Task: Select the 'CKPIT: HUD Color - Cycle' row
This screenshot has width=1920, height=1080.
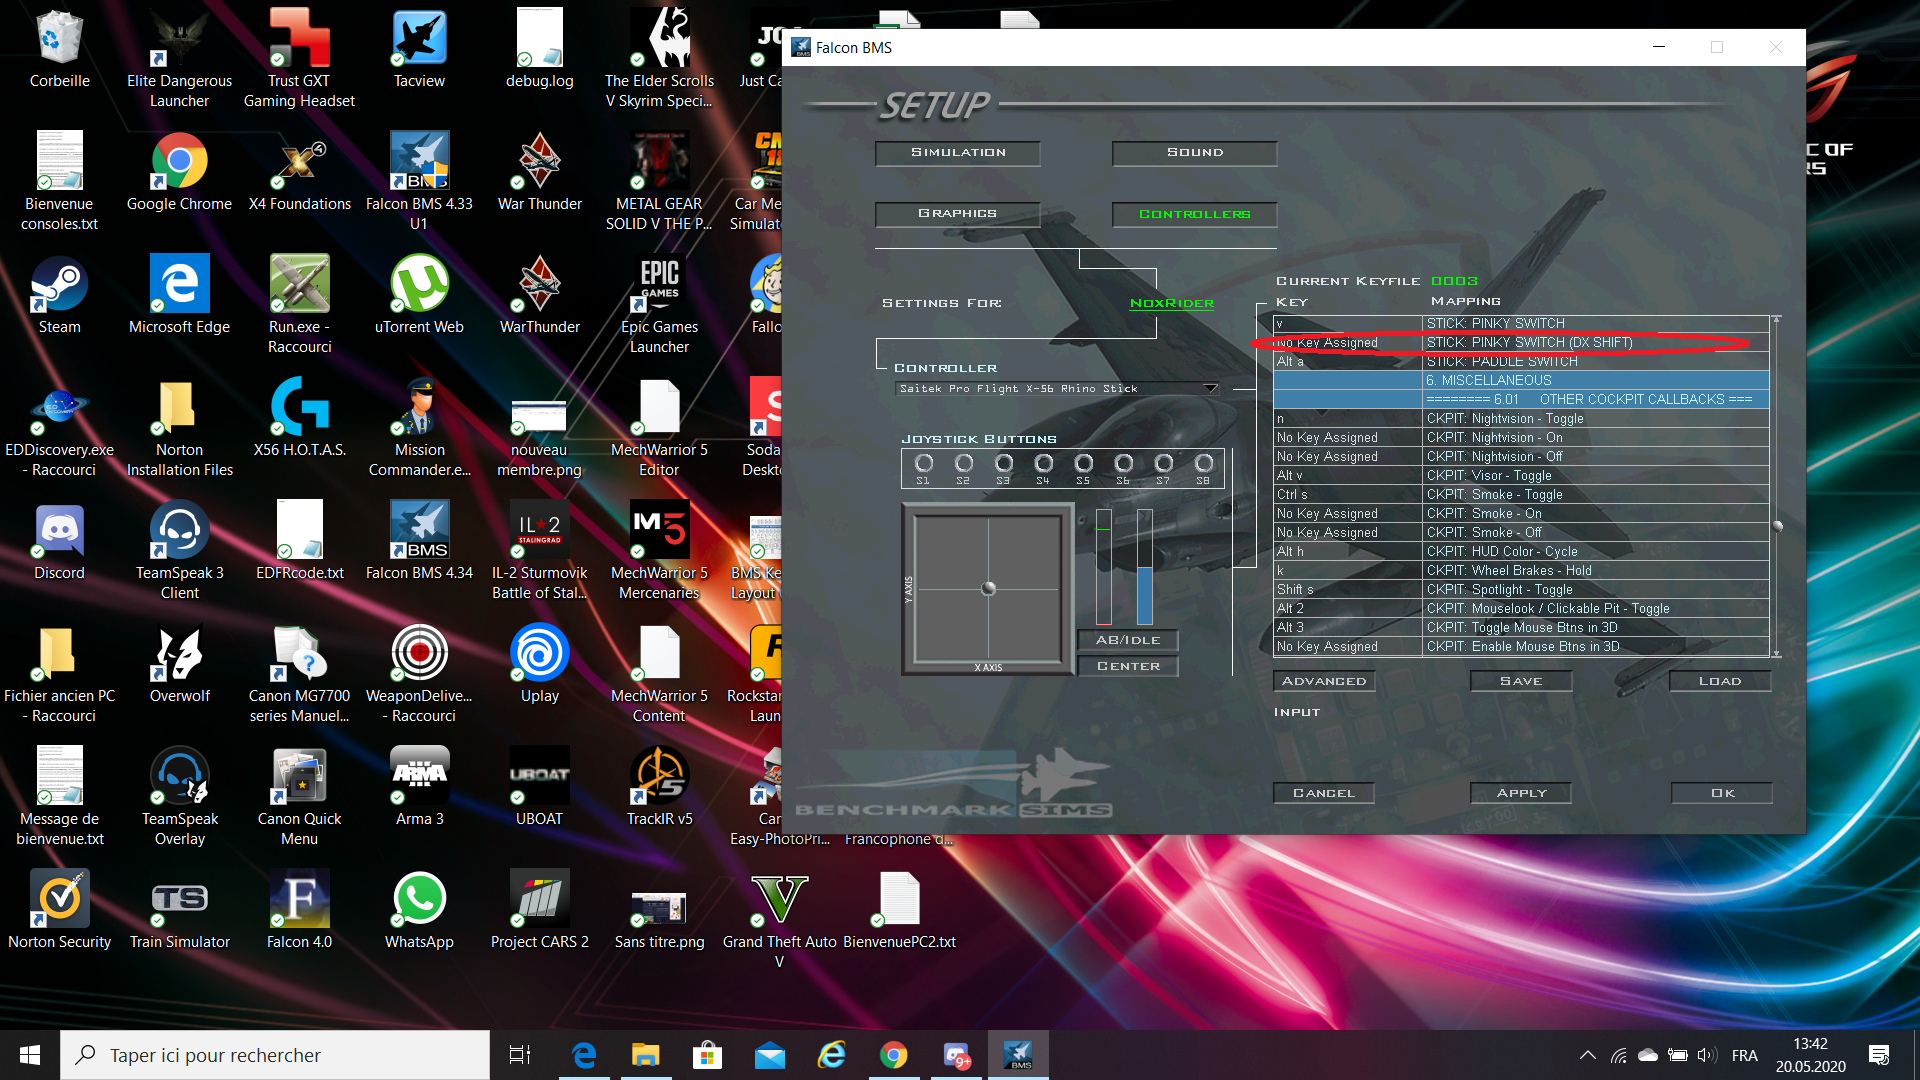Action: coord(1521,552)
